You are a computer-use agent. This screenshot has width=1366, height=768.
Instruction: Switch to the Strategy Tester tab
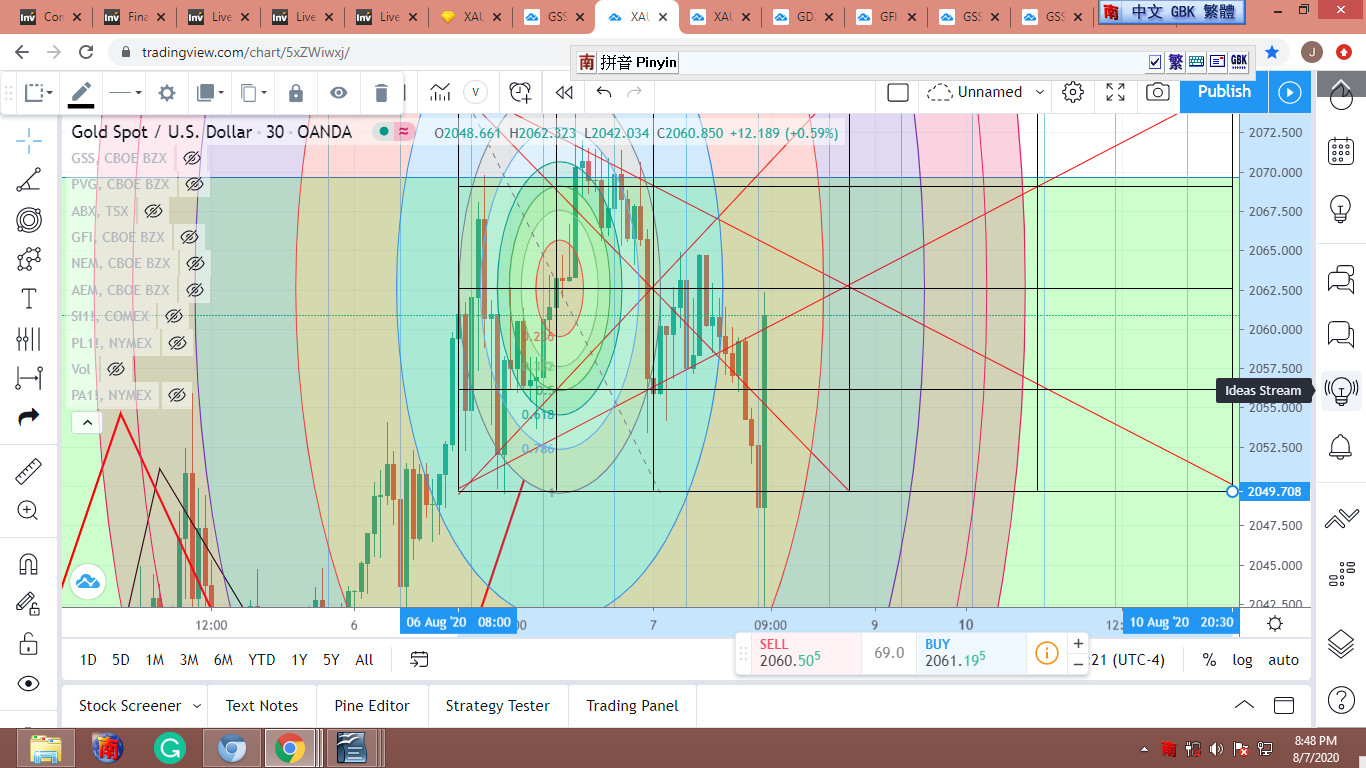pyautogui.click(x=497, y=706)
